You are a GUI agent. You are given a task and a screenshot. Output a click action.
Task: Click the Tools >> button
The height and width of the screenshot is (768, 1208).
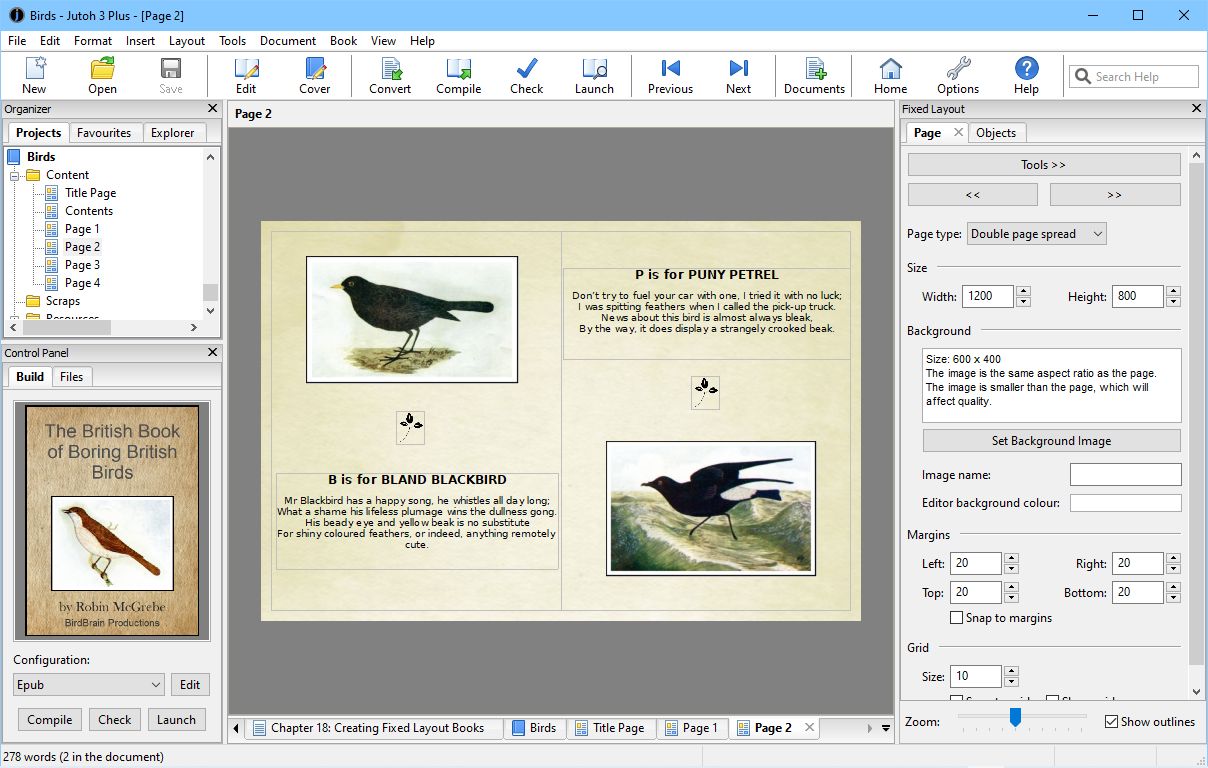pyautogui.click(x=1043, y=165)
